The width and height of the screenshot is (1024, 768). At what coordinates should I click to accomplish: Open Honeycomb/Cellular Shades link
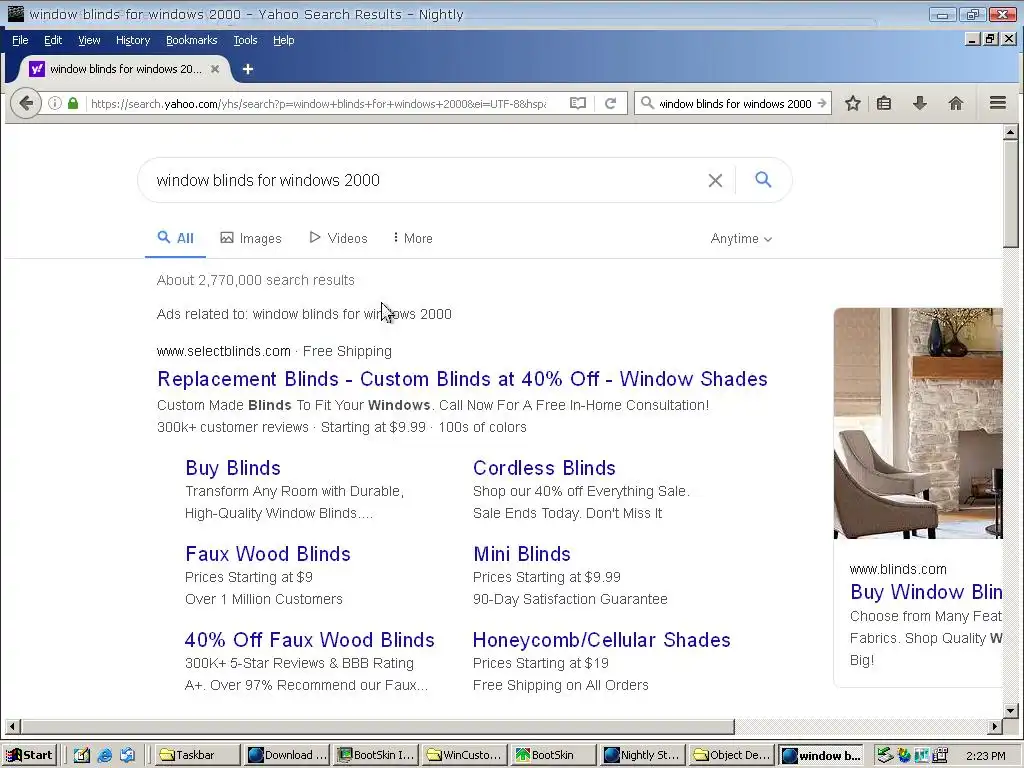(x=601, y=640)
